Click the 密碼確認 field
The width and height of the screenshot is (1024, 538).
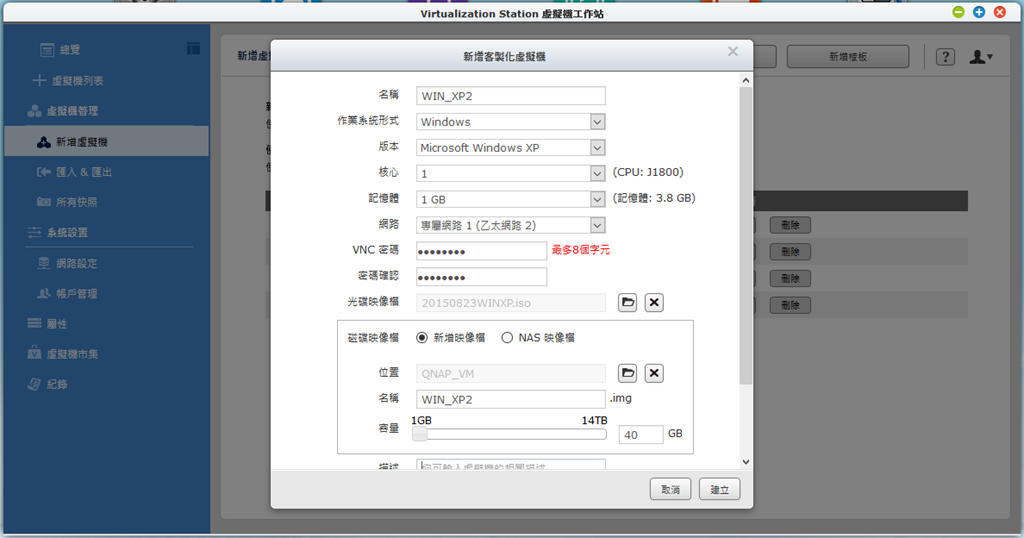pos(481,277)
